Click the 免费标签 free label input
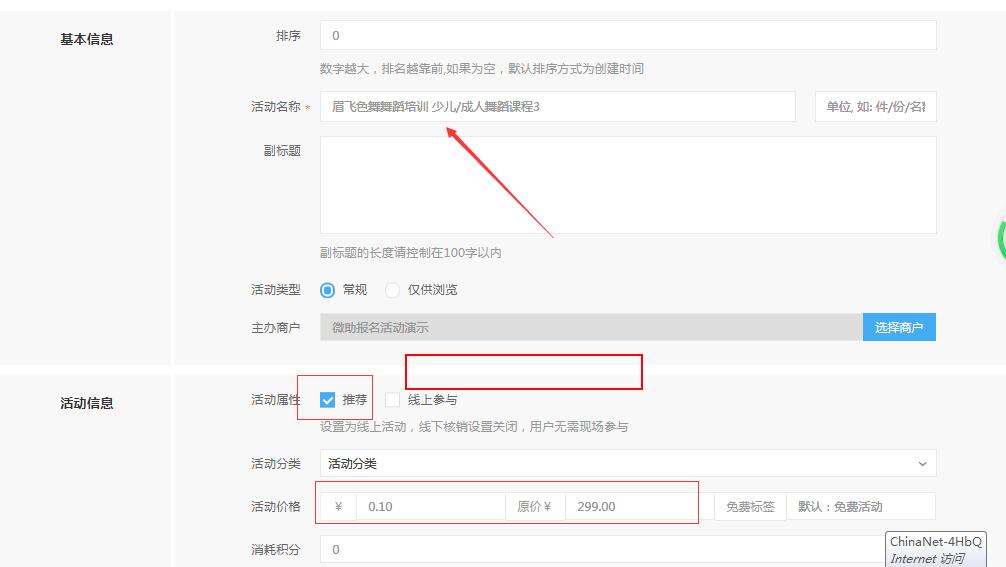1006x567 pixels. click(x=860, y=507)
